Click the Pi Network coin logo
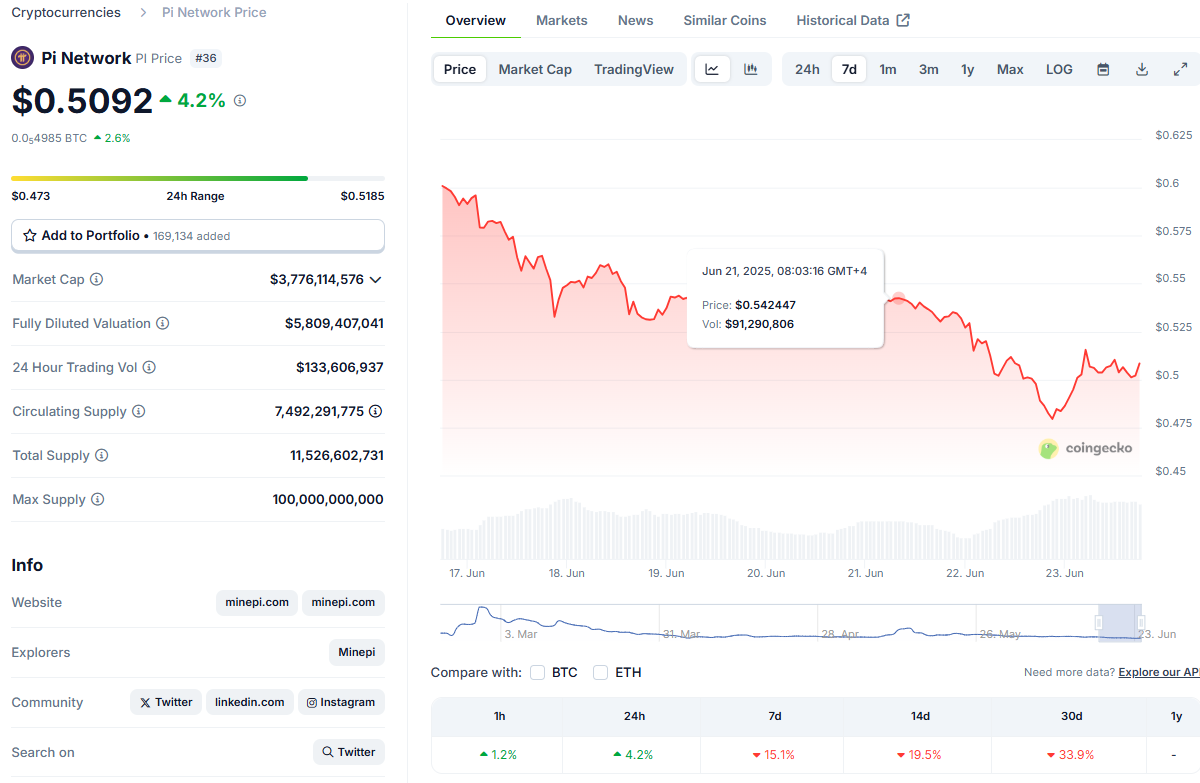The width and height of the screenshot is (1200, 783). click(x=23, y=58)
